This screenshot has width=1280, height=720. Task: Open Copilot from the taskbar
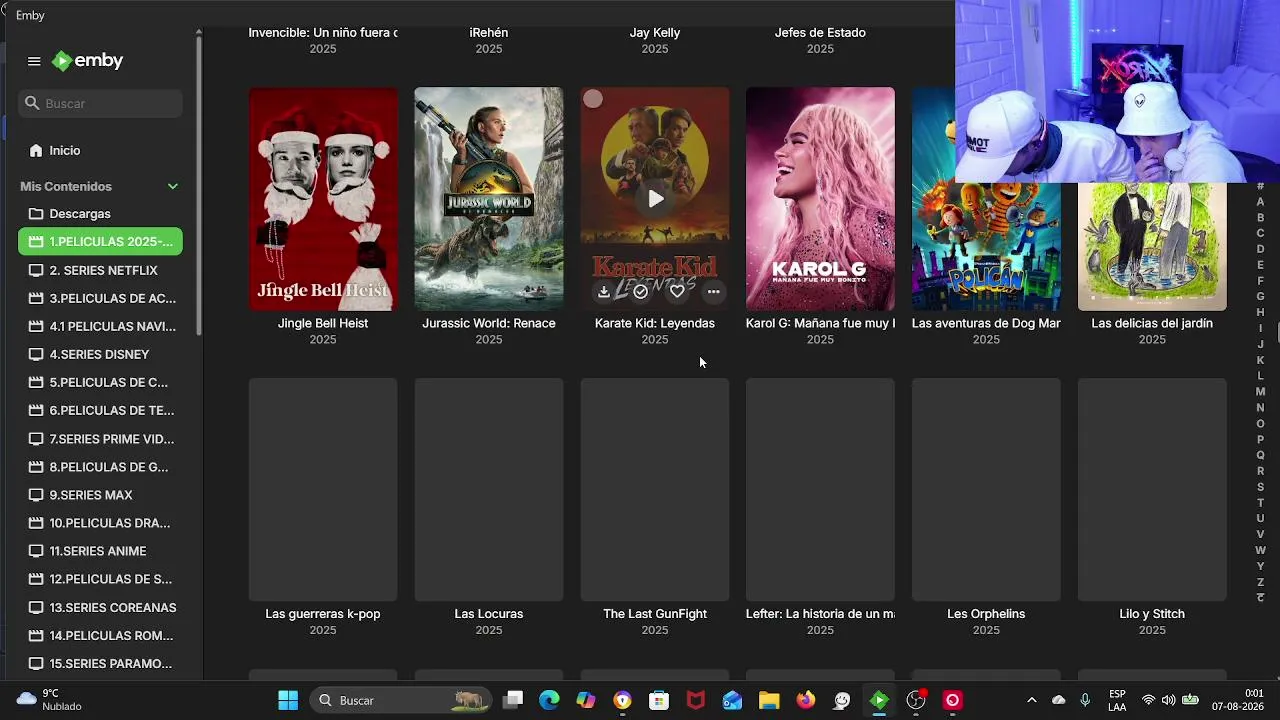586,700
